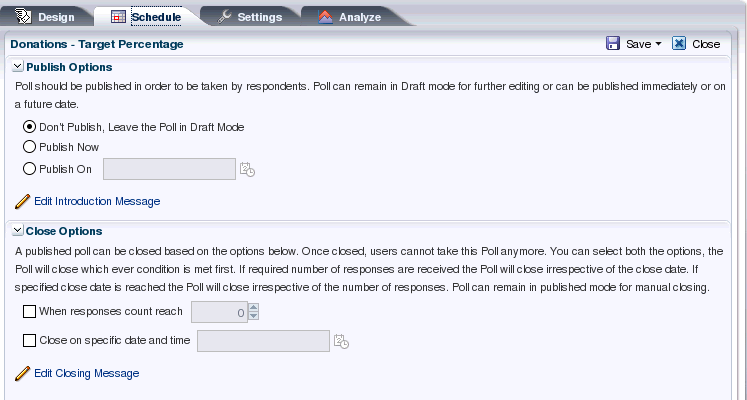Click the Edit Introduction Message link
The height and width of the screenshot is (400, 747).
pos(97,201)
